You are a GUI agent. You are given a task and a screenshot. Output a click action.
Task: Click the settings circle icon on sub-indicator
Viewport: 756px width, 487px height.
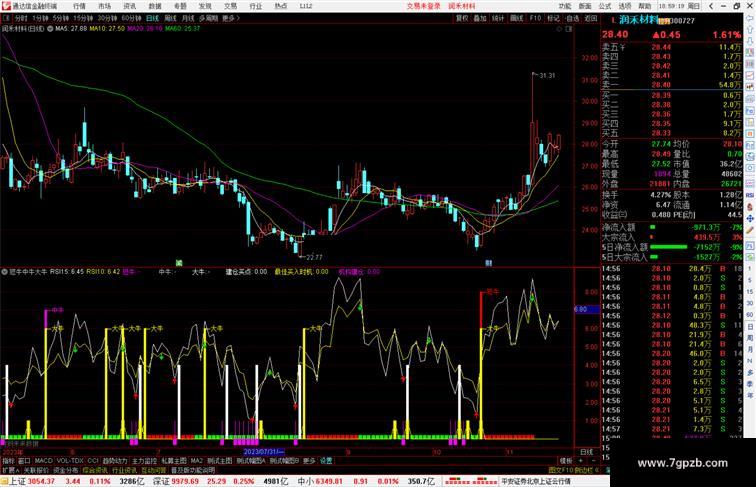coord(5,272)
